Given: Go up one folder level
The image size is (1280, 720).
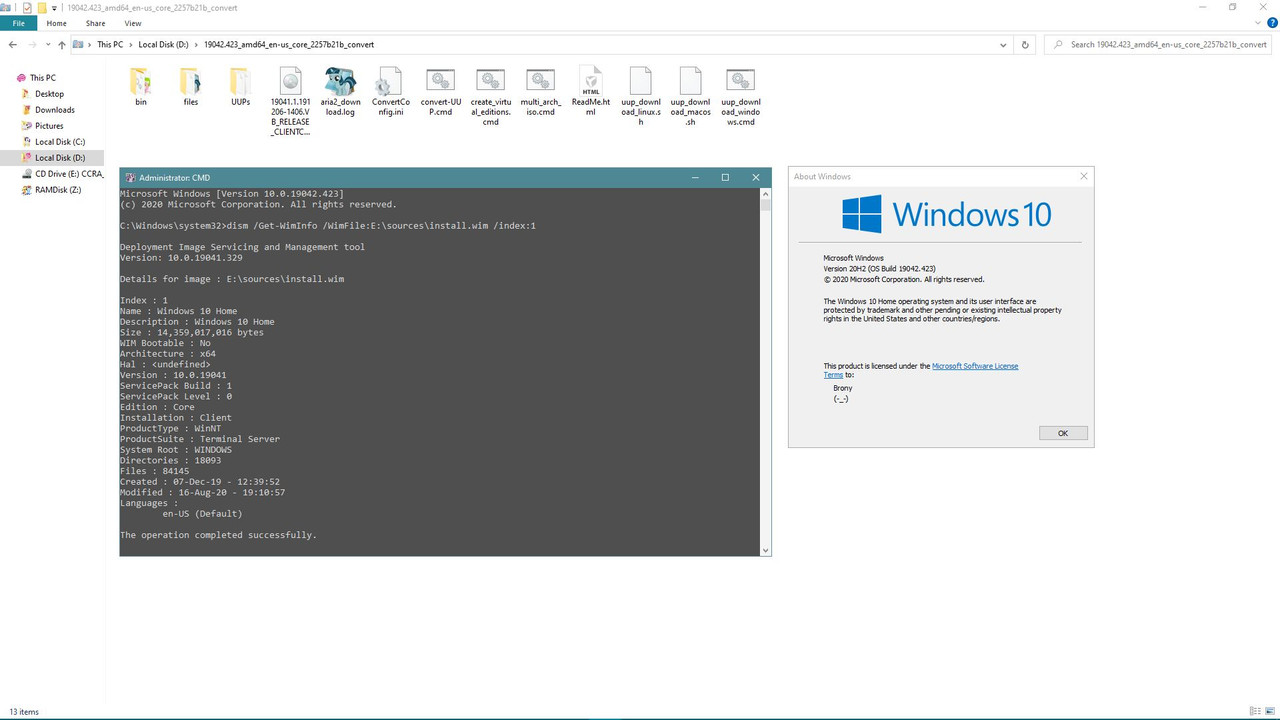Looking at the screenshot, I should click(61, 45).
